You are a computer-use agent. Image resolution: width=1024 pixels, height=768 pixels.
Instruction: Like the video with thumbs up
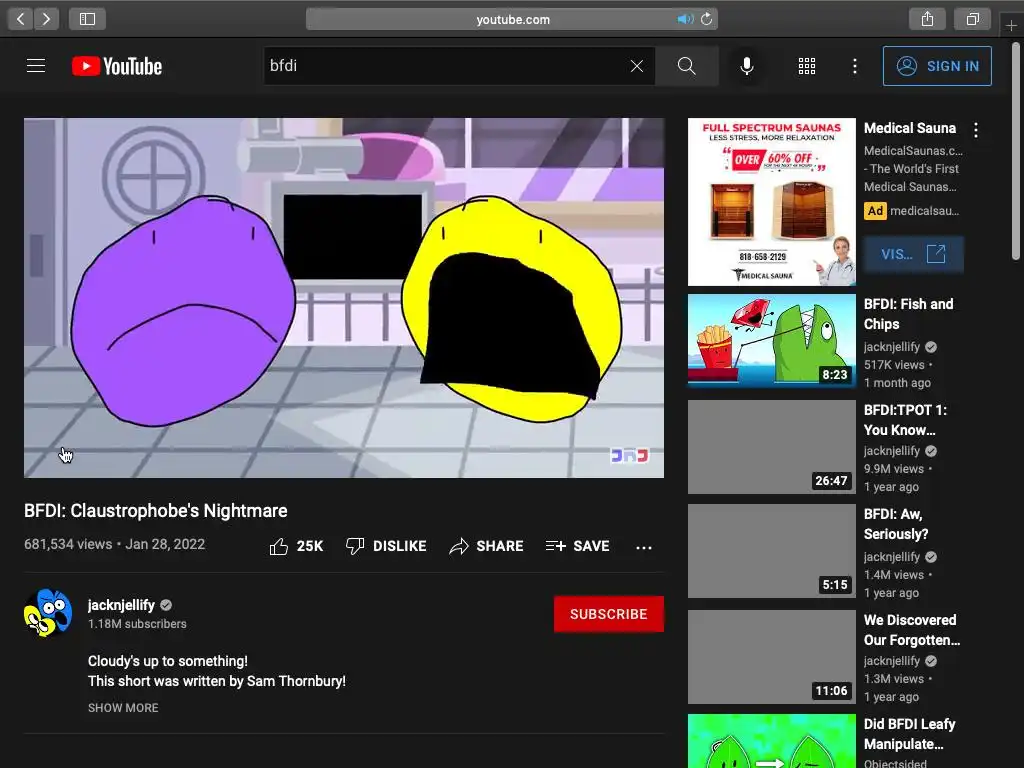296,546
